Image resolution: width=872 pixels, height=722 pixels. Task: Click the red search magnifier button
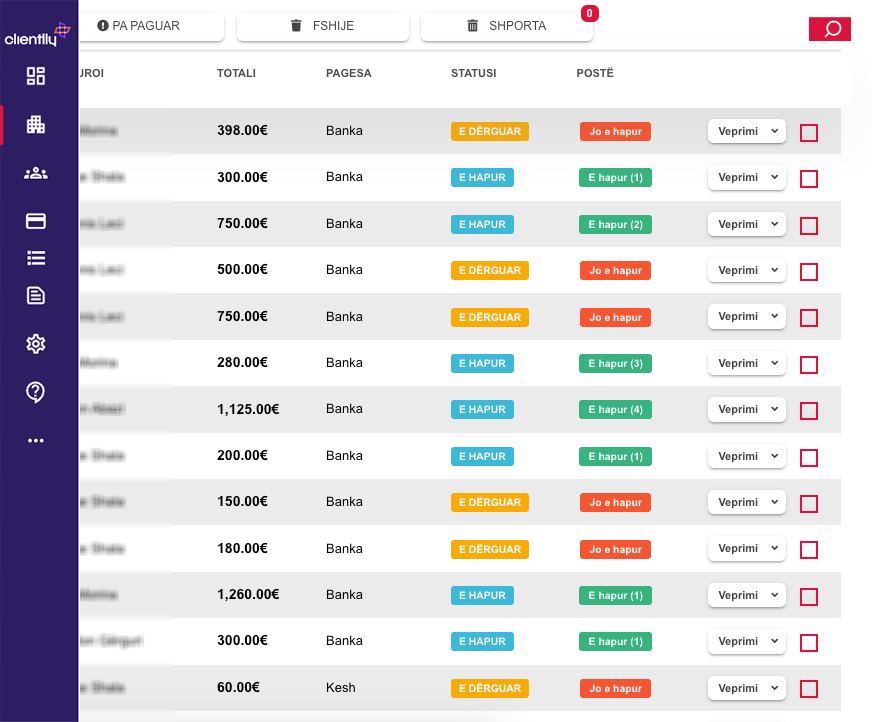(830, 29)
